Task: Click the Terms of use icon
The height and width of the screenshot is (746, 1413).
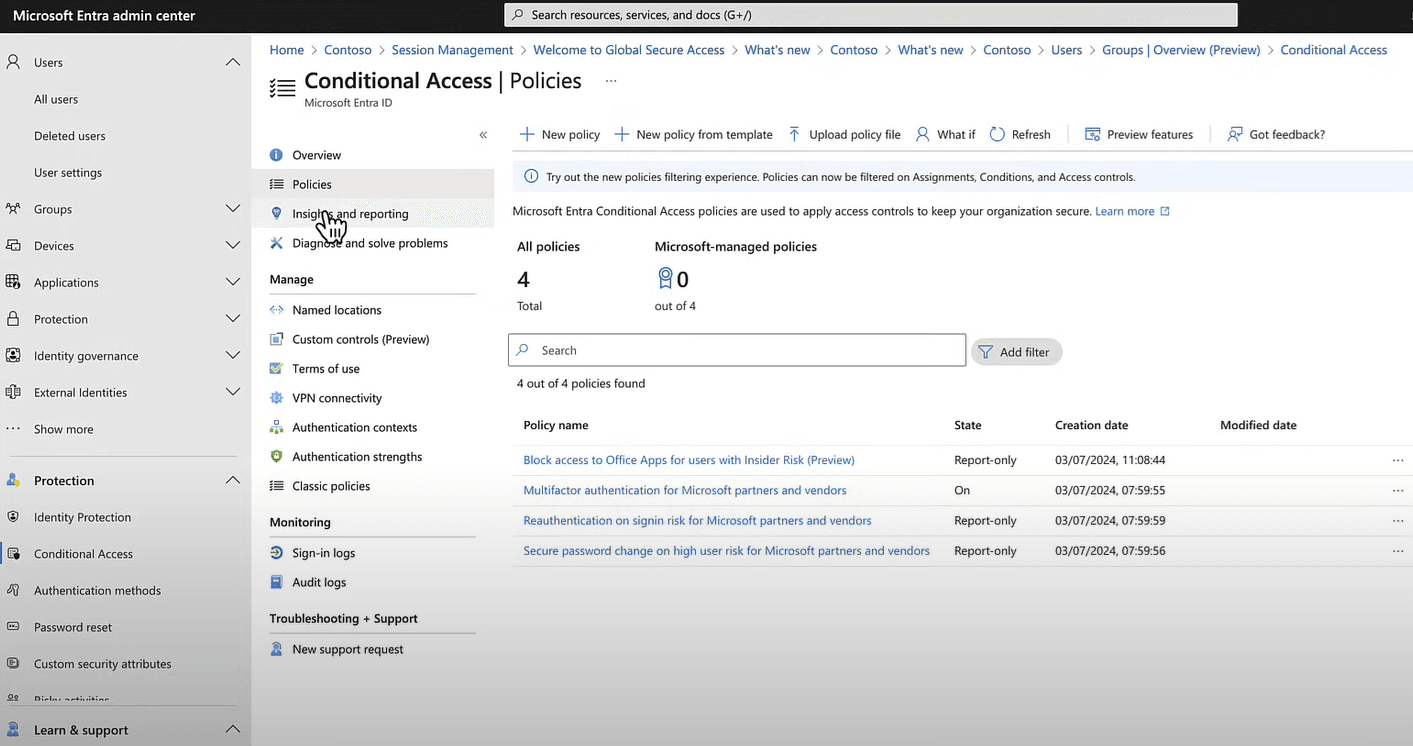Action: tap(277, 368)
